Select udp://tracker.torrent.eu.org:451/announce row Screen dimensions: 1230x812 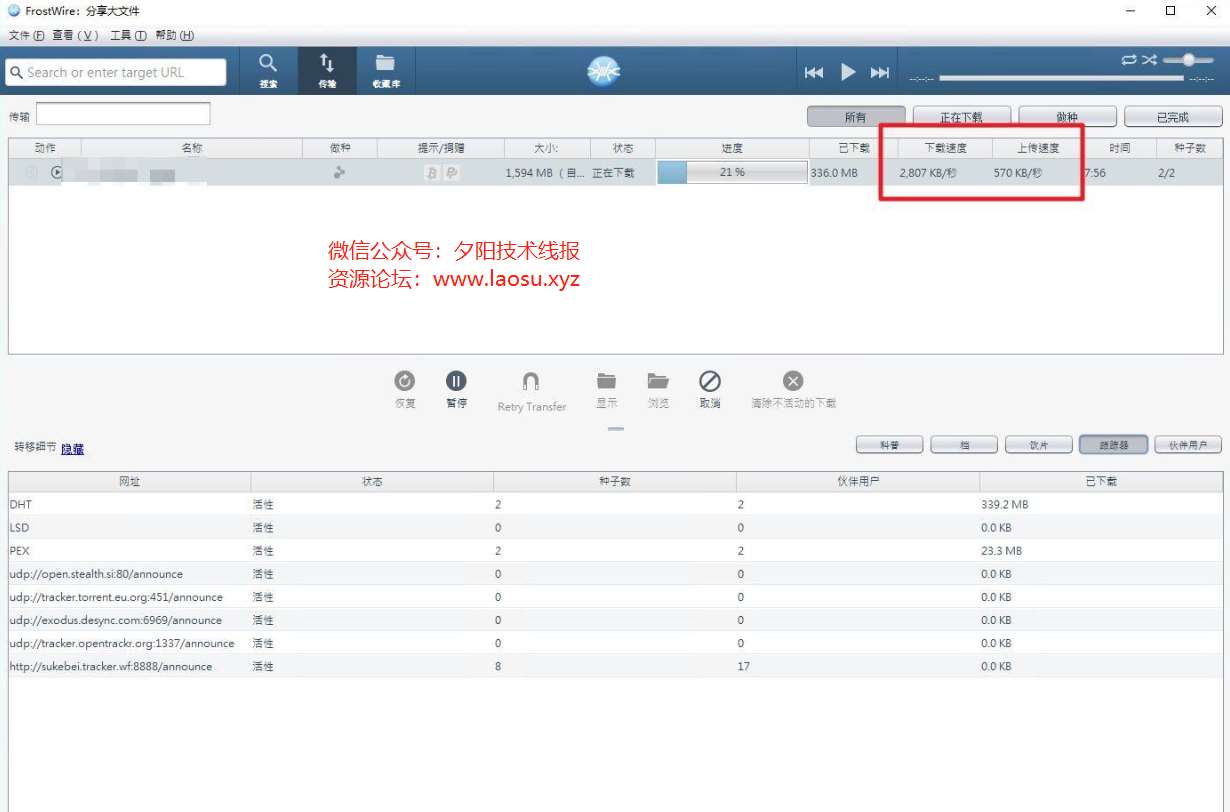point(615,597)
